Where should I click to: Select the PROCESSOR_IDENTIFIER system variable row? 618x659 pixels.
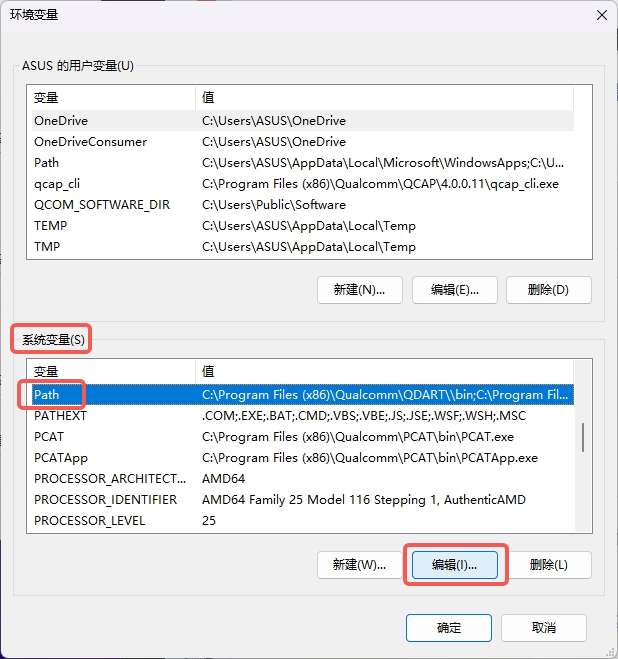coord(303,500)
